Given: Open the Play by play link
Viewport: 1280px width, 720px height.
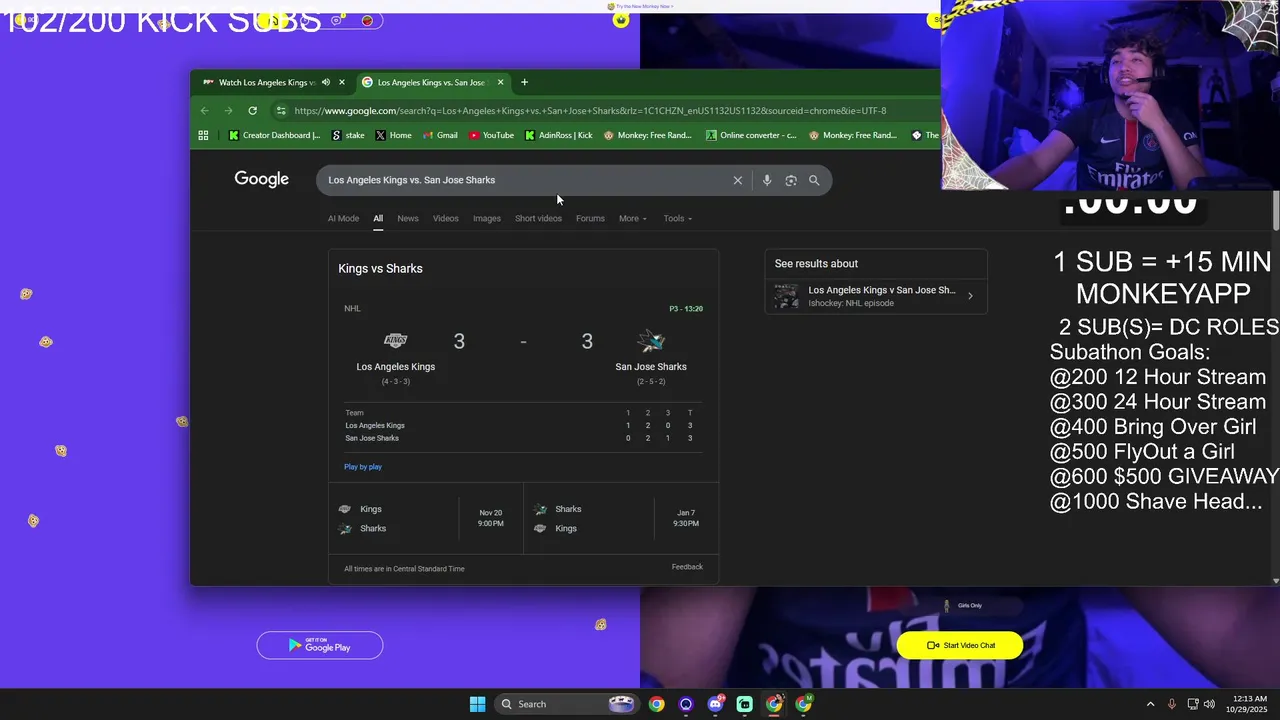Looking at the screenshot, I should (363, 467).
